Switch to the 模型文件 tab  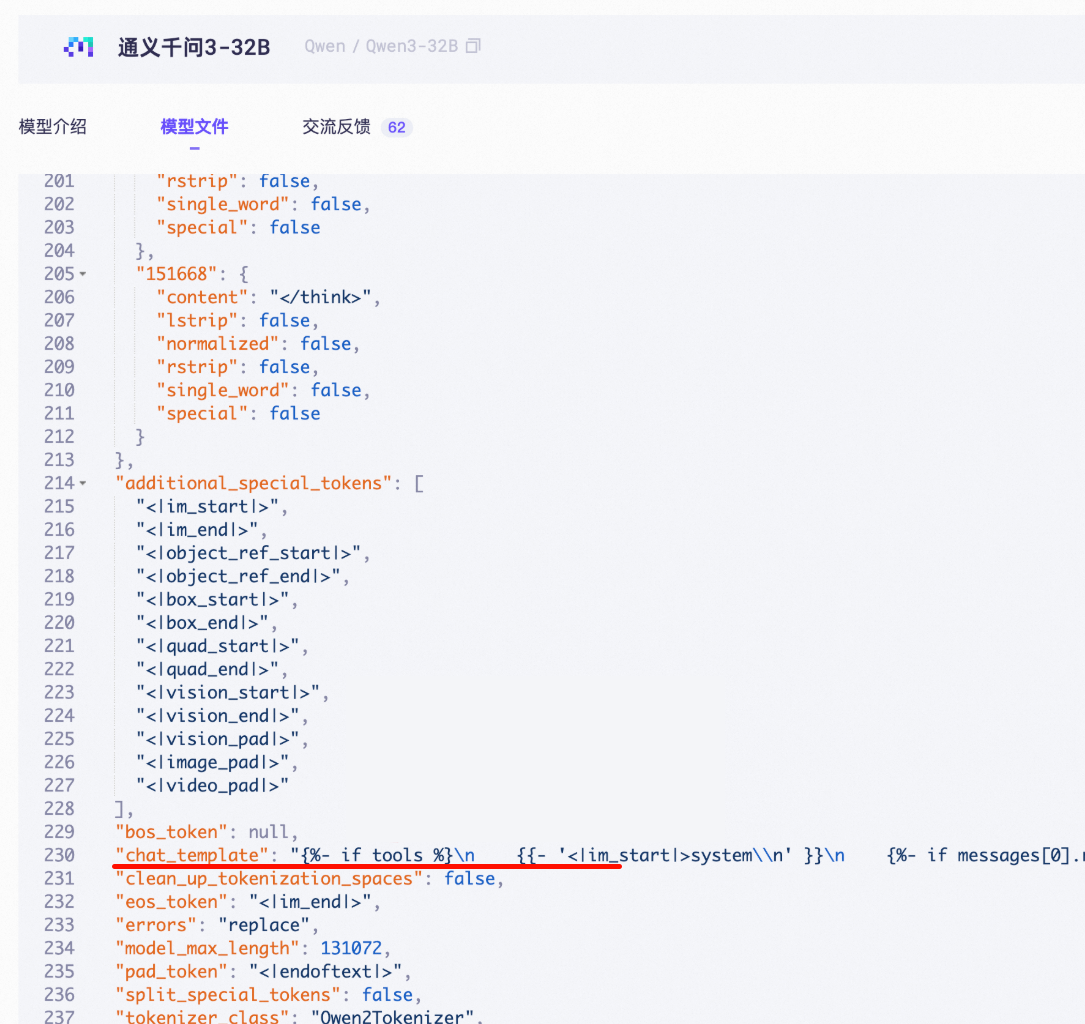(x=194, y=127)
